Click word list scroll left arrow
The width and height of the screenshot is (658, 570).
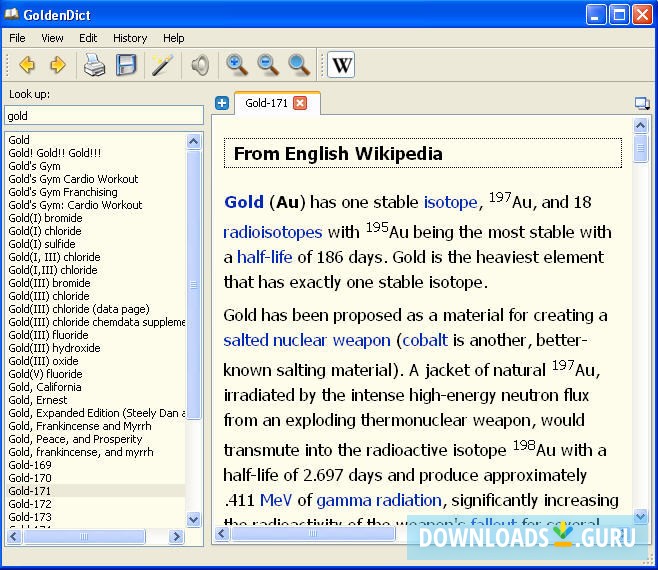(x=13, y=536)
